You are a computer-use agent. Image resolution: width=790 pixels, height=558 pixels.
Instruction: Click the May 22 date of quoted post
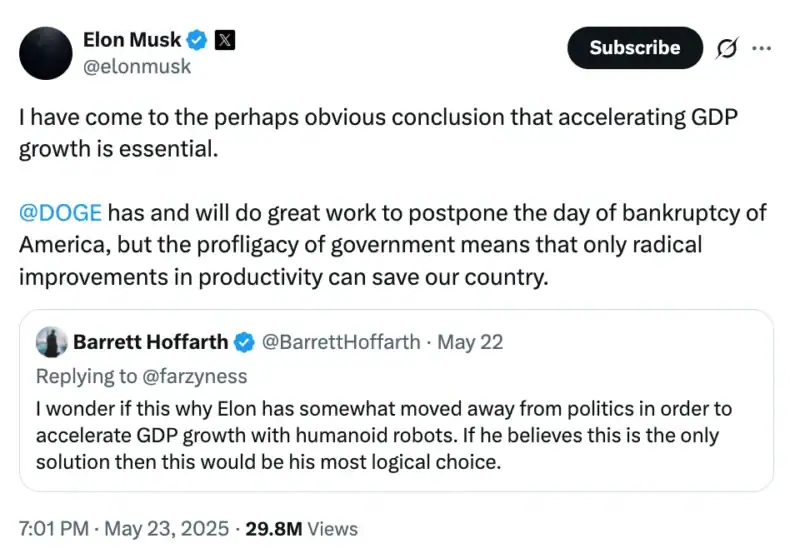470,342
